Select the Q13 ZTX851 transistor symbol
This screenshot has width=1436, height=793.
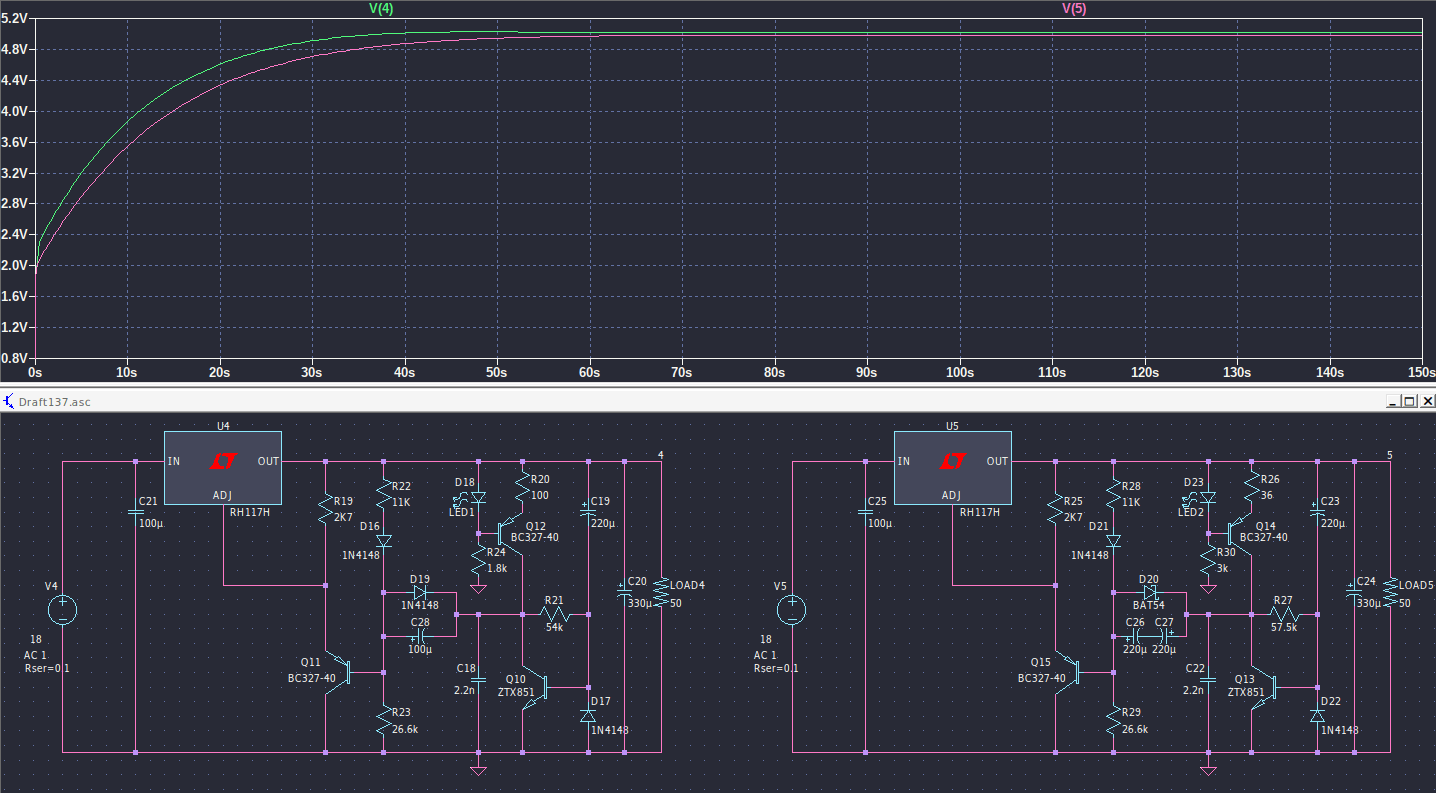[1266, 689]
